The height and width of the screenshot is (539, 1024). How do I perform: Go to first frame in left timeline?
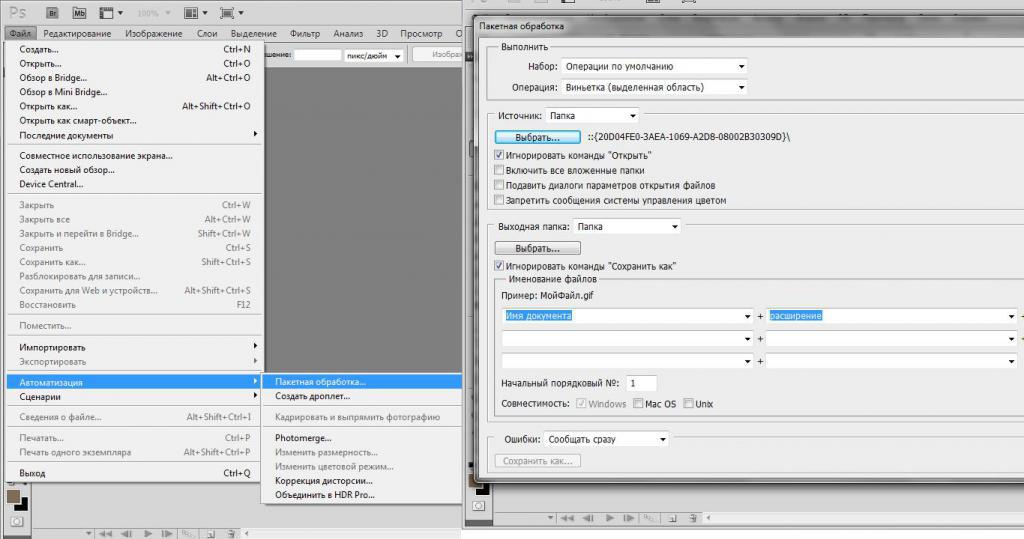(105, 534)
